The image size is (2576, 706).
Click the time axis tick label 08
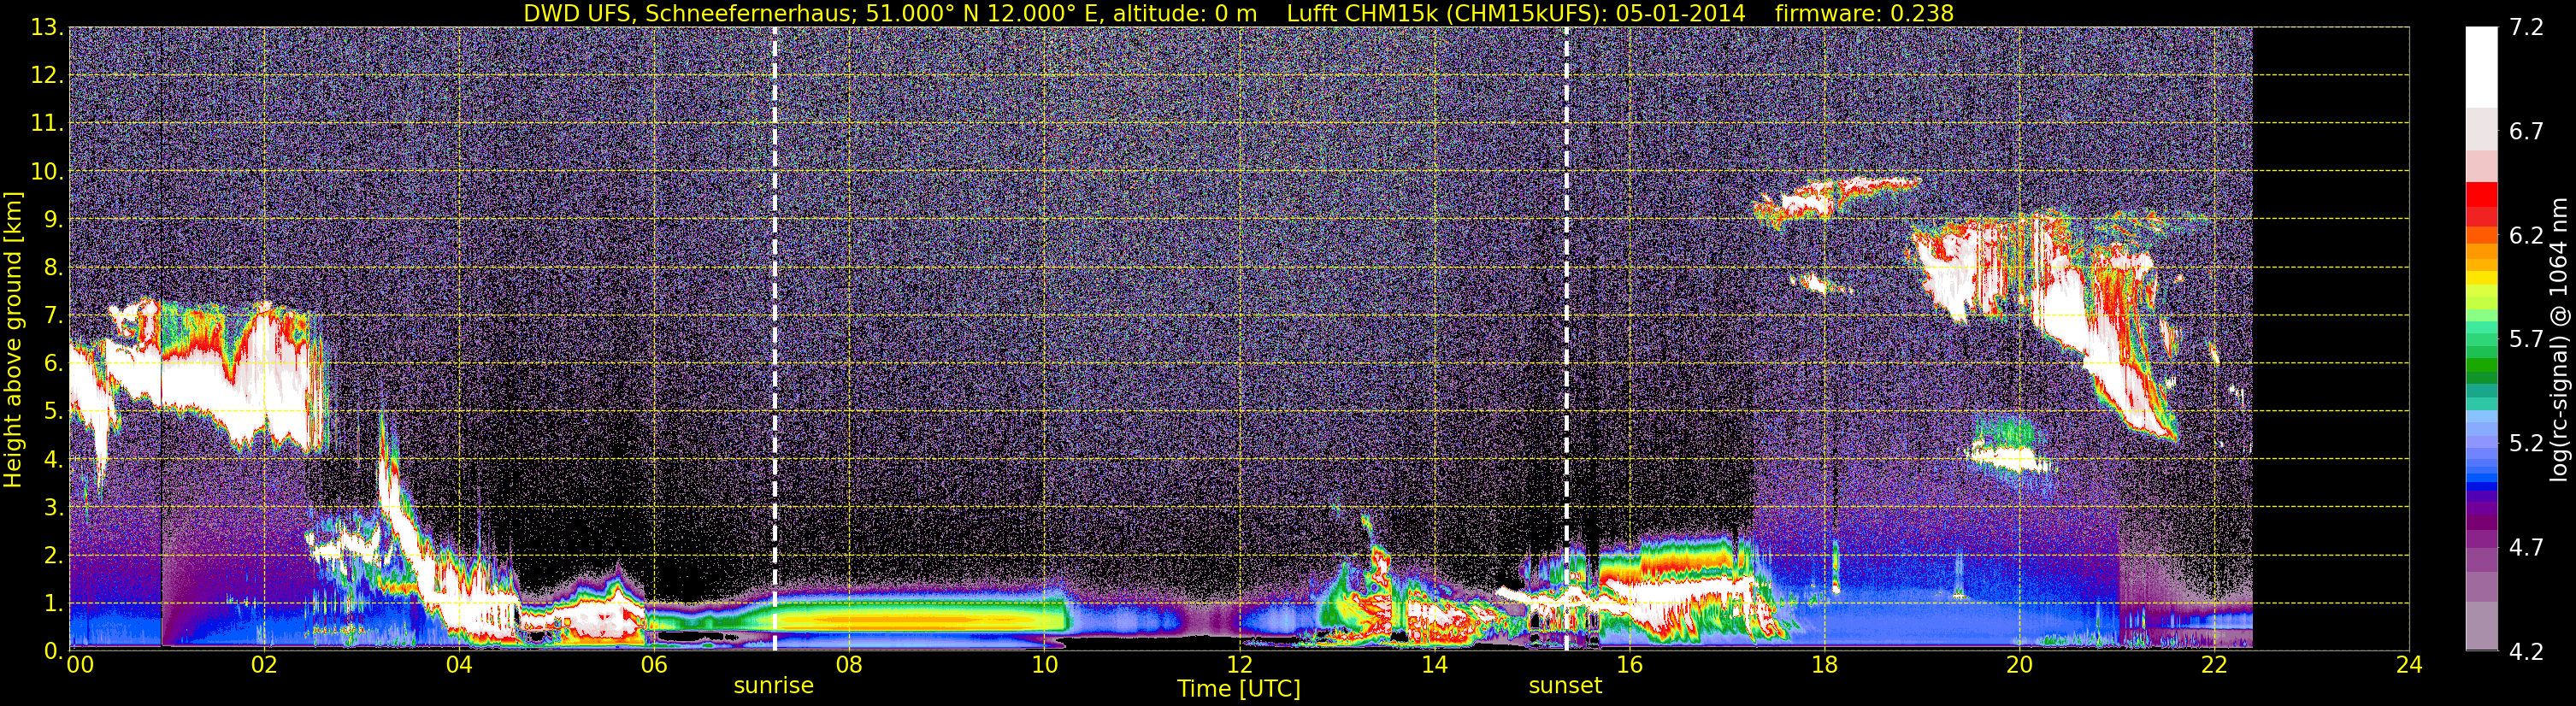pos(849,666)
